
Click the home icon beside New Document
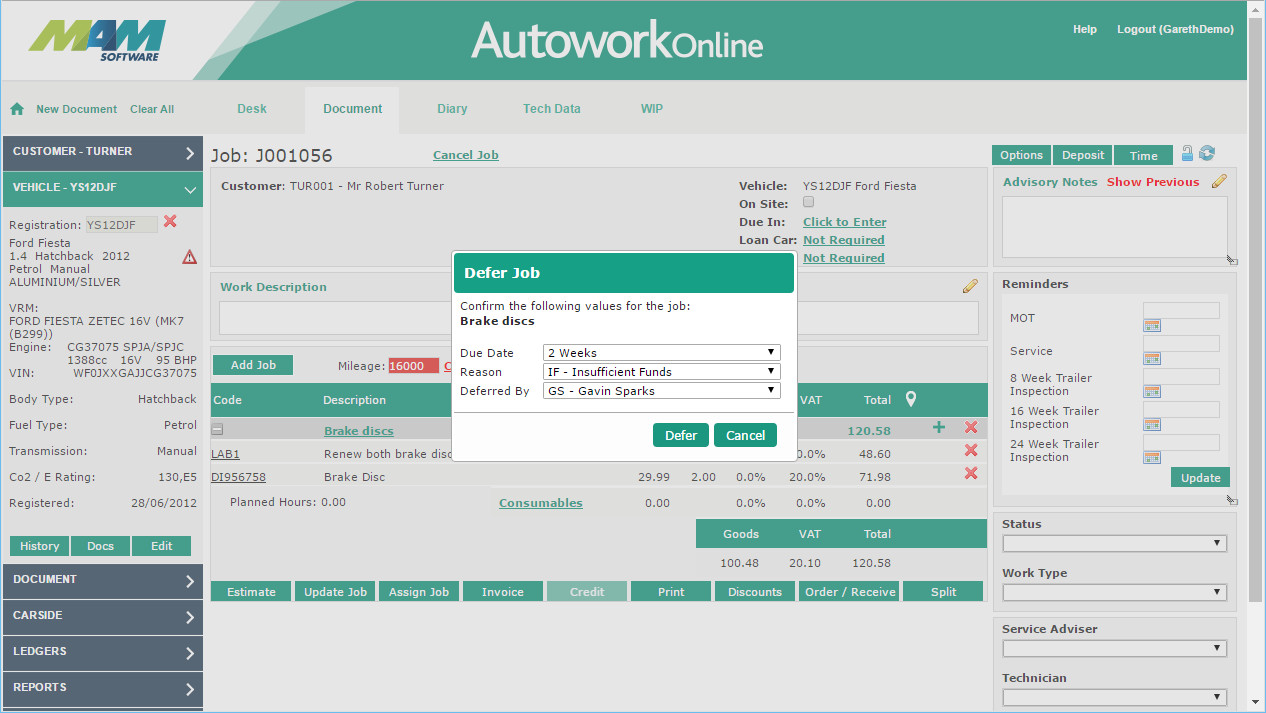pyautogui.click(x=17, y=109)
